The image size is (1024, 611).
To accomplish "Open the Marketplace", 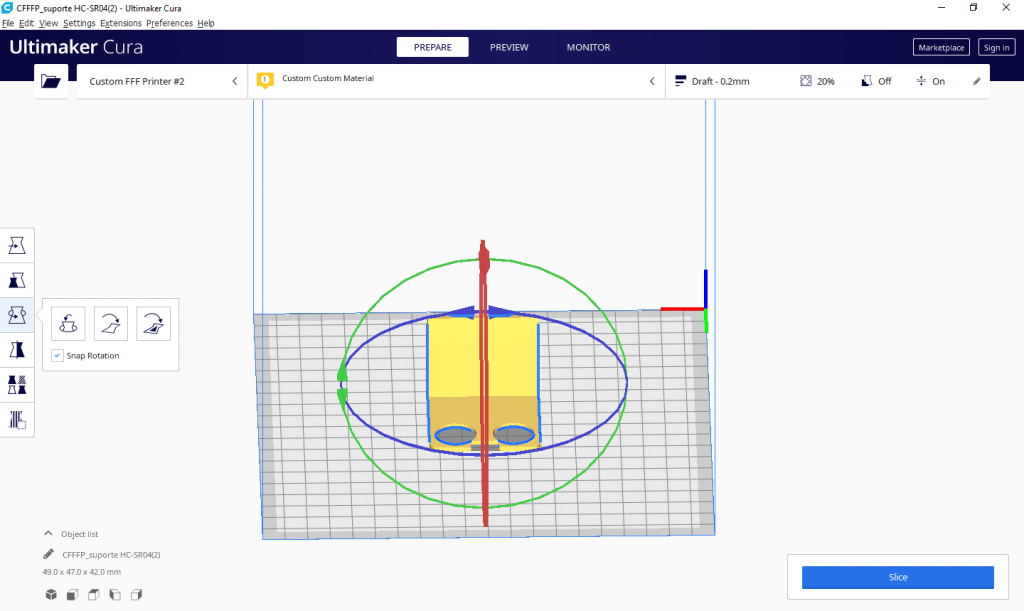I will (x=941, y=47).
